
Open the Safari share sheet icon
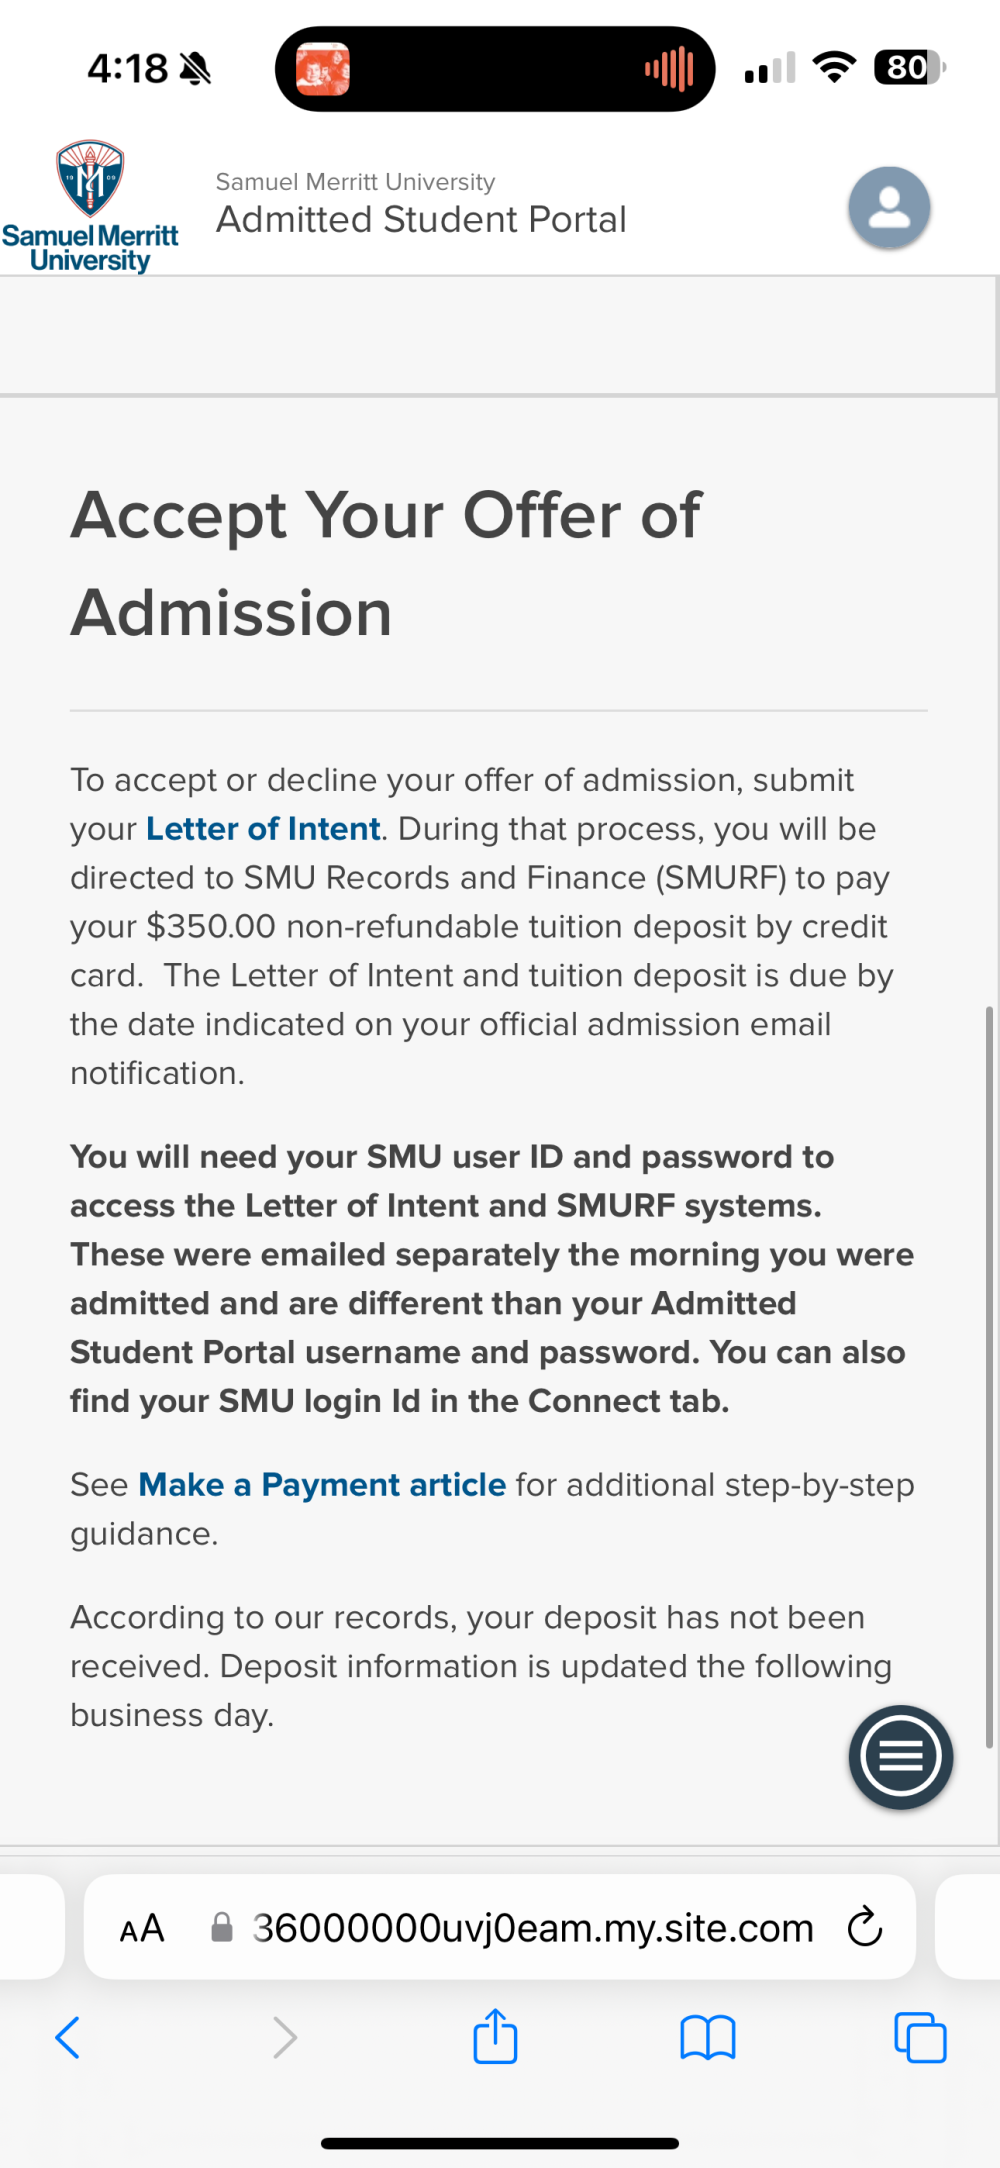coord(495,2035)
